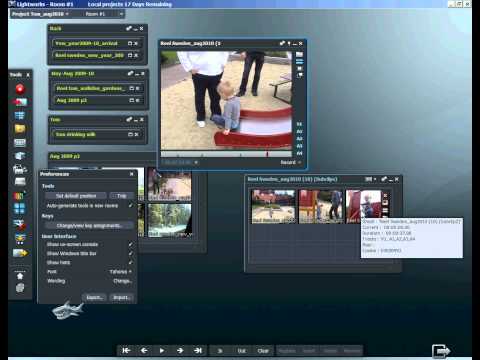The height and width of the screenshot is (360, 480).
Task: Open the video player tool below Record
Action: click(x=20, y=102)
